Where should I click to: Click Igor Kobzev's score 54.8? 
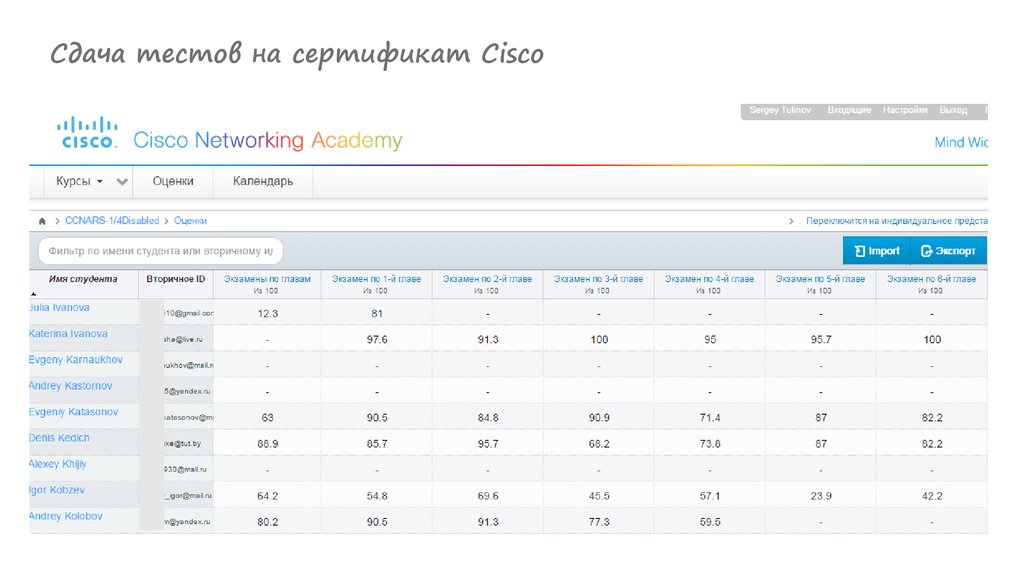[377, 496]
